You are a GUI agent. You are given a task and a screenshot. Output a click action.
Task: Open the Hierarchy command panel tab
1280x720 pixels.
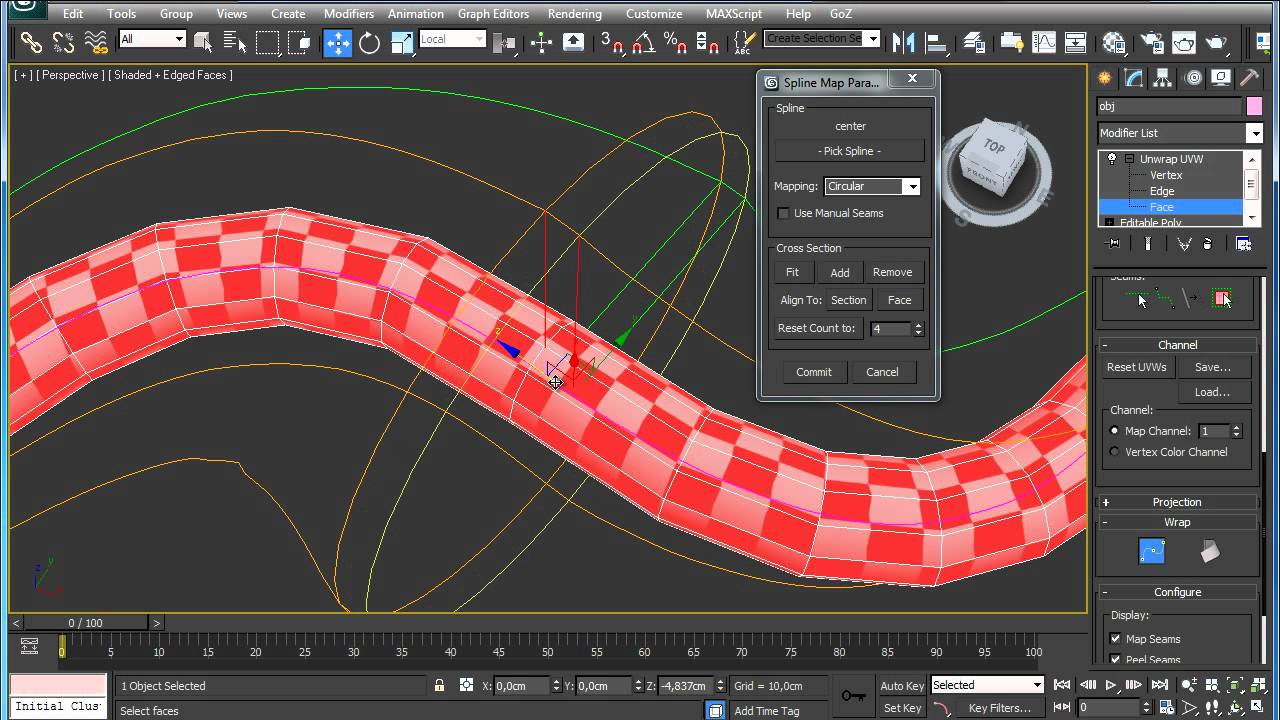click(1163, 78)
